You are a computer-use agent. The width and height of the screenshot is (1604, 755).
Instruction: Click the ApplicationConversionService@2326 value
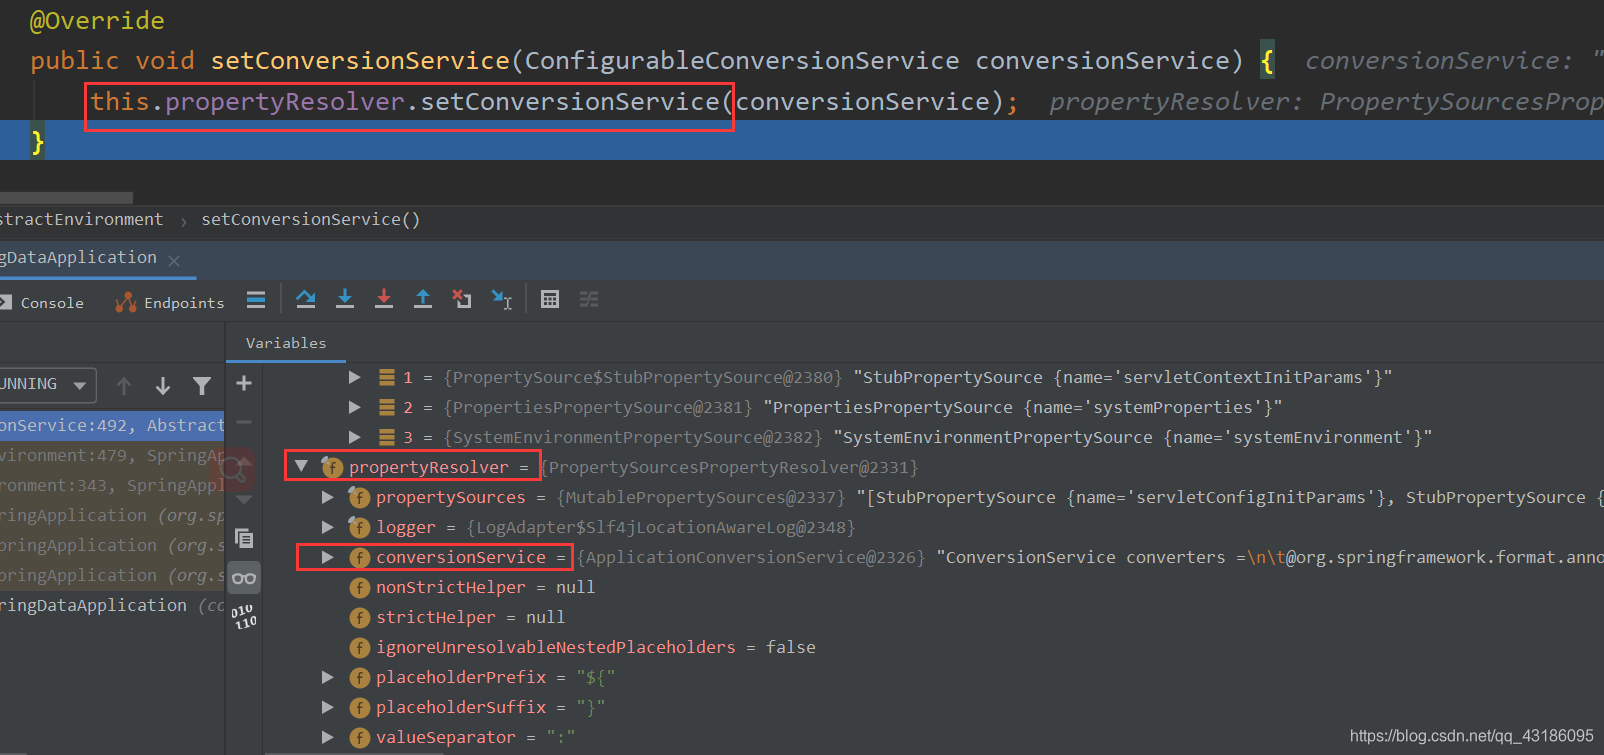[x=751, y=557]
